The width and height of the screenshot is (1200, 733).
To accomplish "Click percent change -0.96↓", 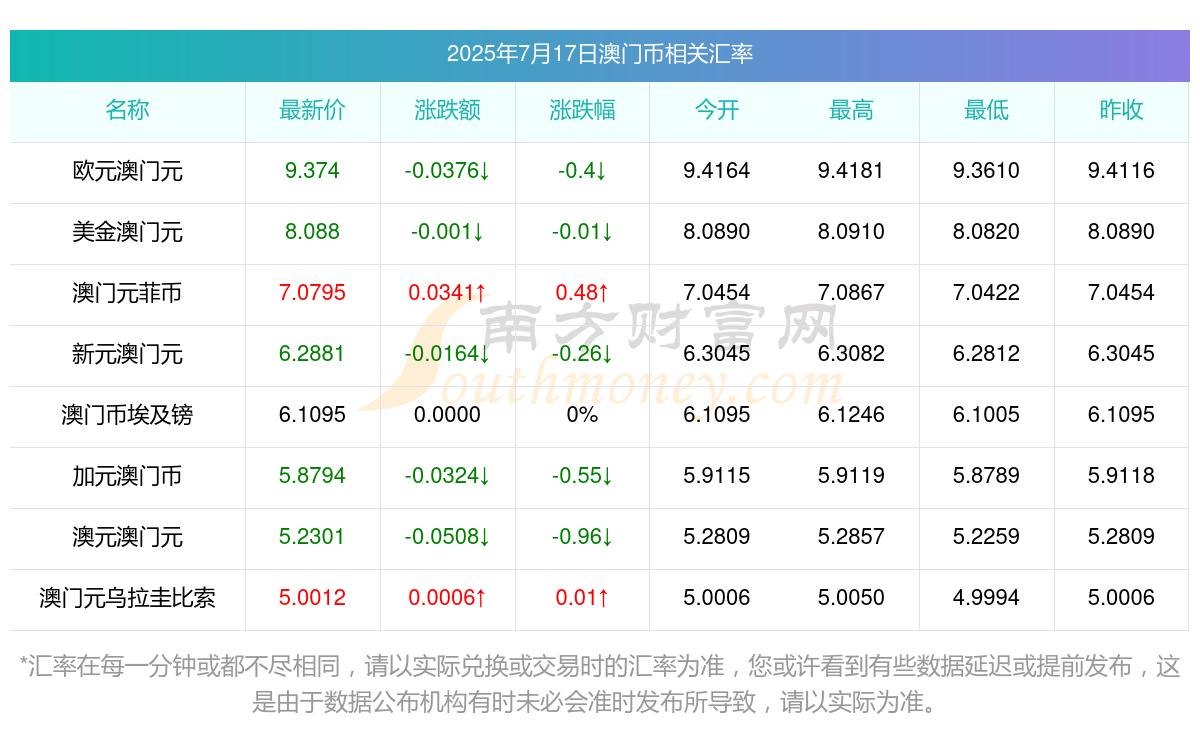I will click(583, 537).
